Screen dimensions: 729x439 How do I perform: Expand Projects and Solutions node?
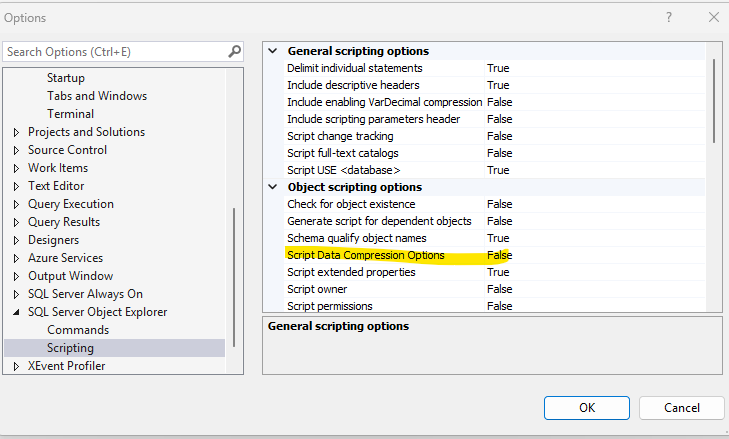click(x=16, y=133)
